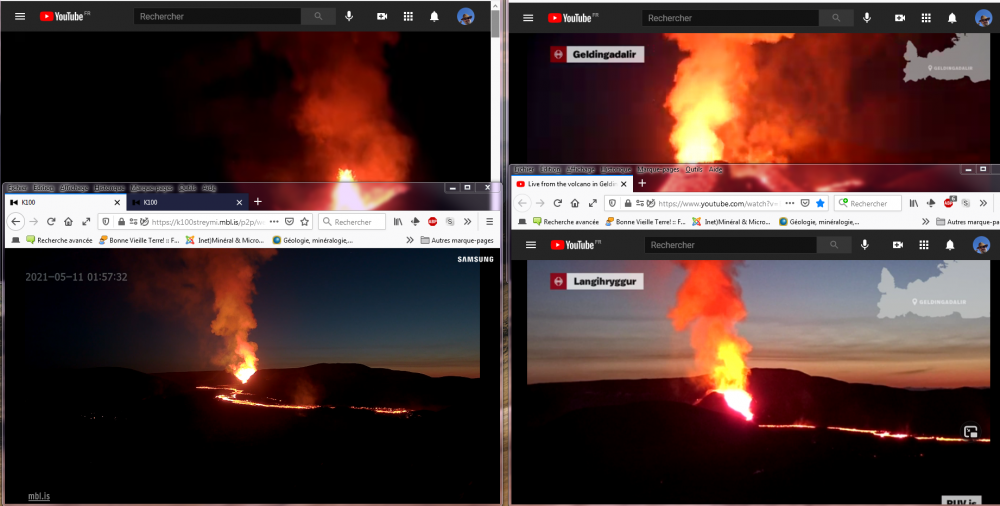Click the red Adblock icon in the K100 window toolbar
The image size is (1000, 506).
pos(433,222)
